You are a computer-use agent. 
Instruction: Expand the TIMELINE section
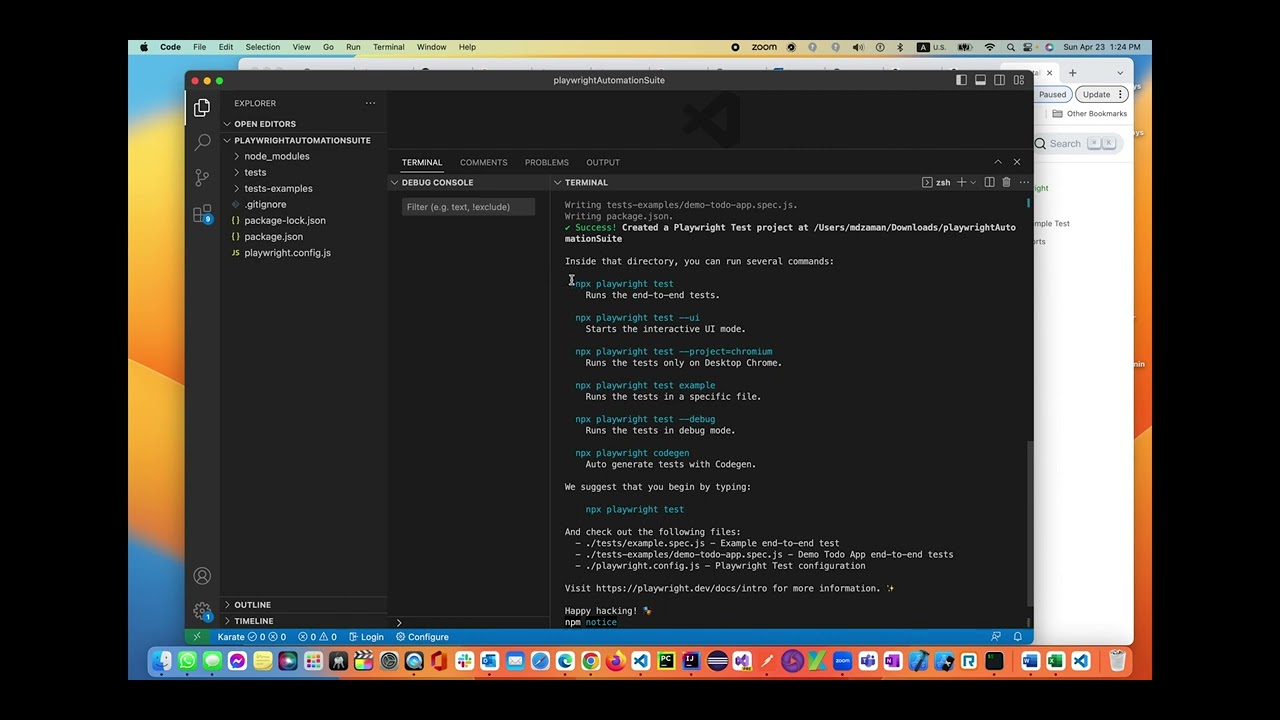pyautogui.click(x=303, y=621)
